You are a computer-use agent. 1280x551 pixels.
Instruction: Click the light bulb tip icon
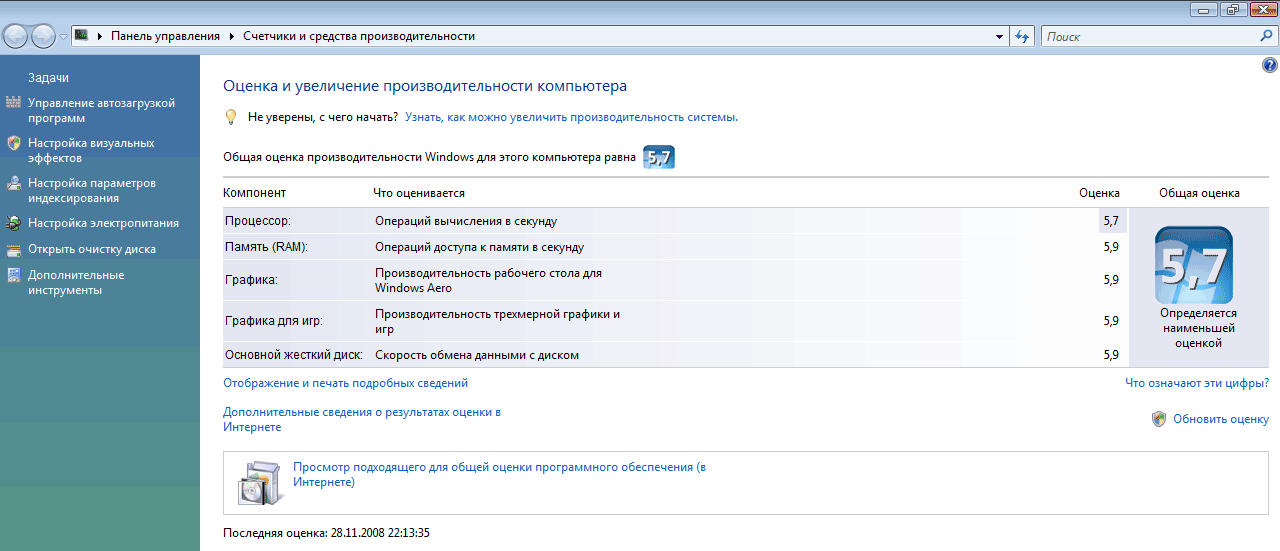231,117
